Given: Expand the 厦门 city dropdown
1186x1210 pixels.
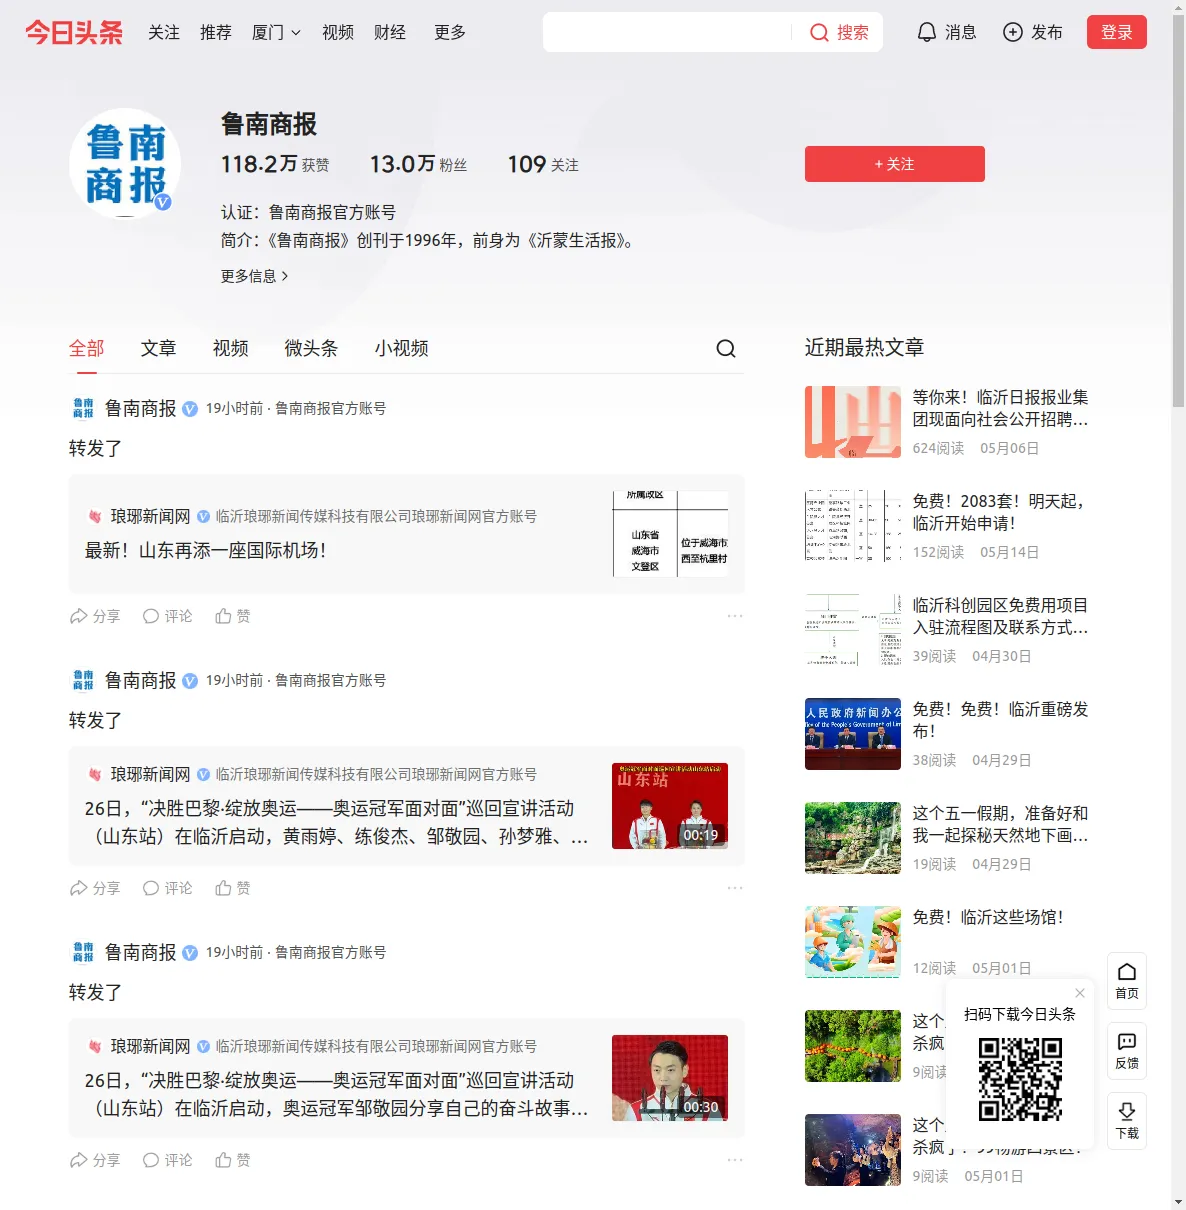Looking at the screenshot, I should point(276,32).
